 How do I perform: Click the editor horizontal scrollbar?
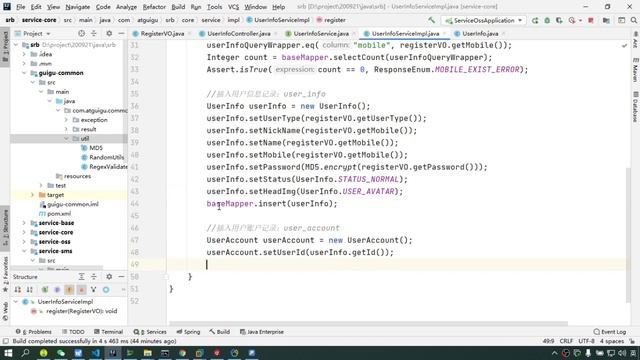coord(369,324)
